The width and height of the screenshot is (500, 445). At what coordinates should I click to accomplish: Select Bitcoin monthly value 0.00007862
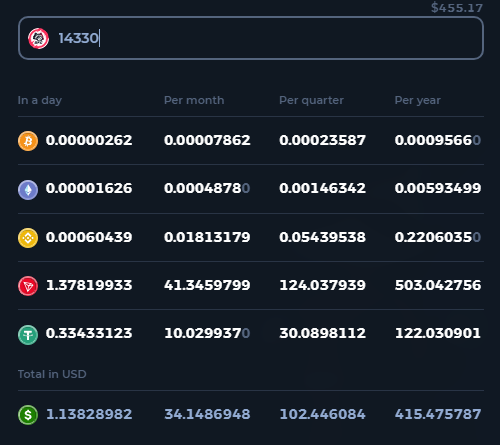click(207, 140)
